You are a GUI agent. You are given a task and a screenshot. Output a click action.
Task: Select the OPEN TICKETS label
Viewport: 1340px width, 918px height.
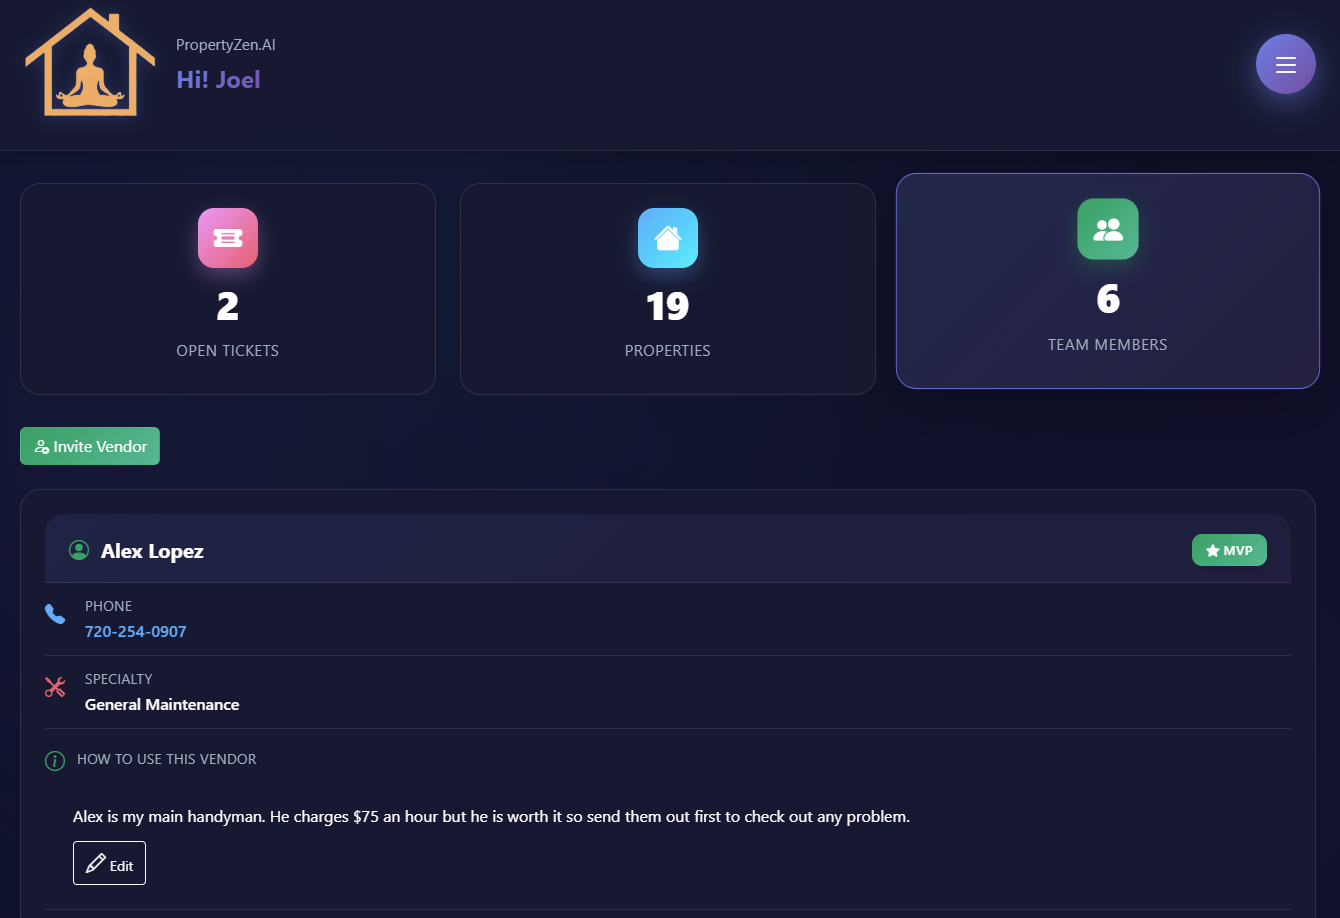227,351
